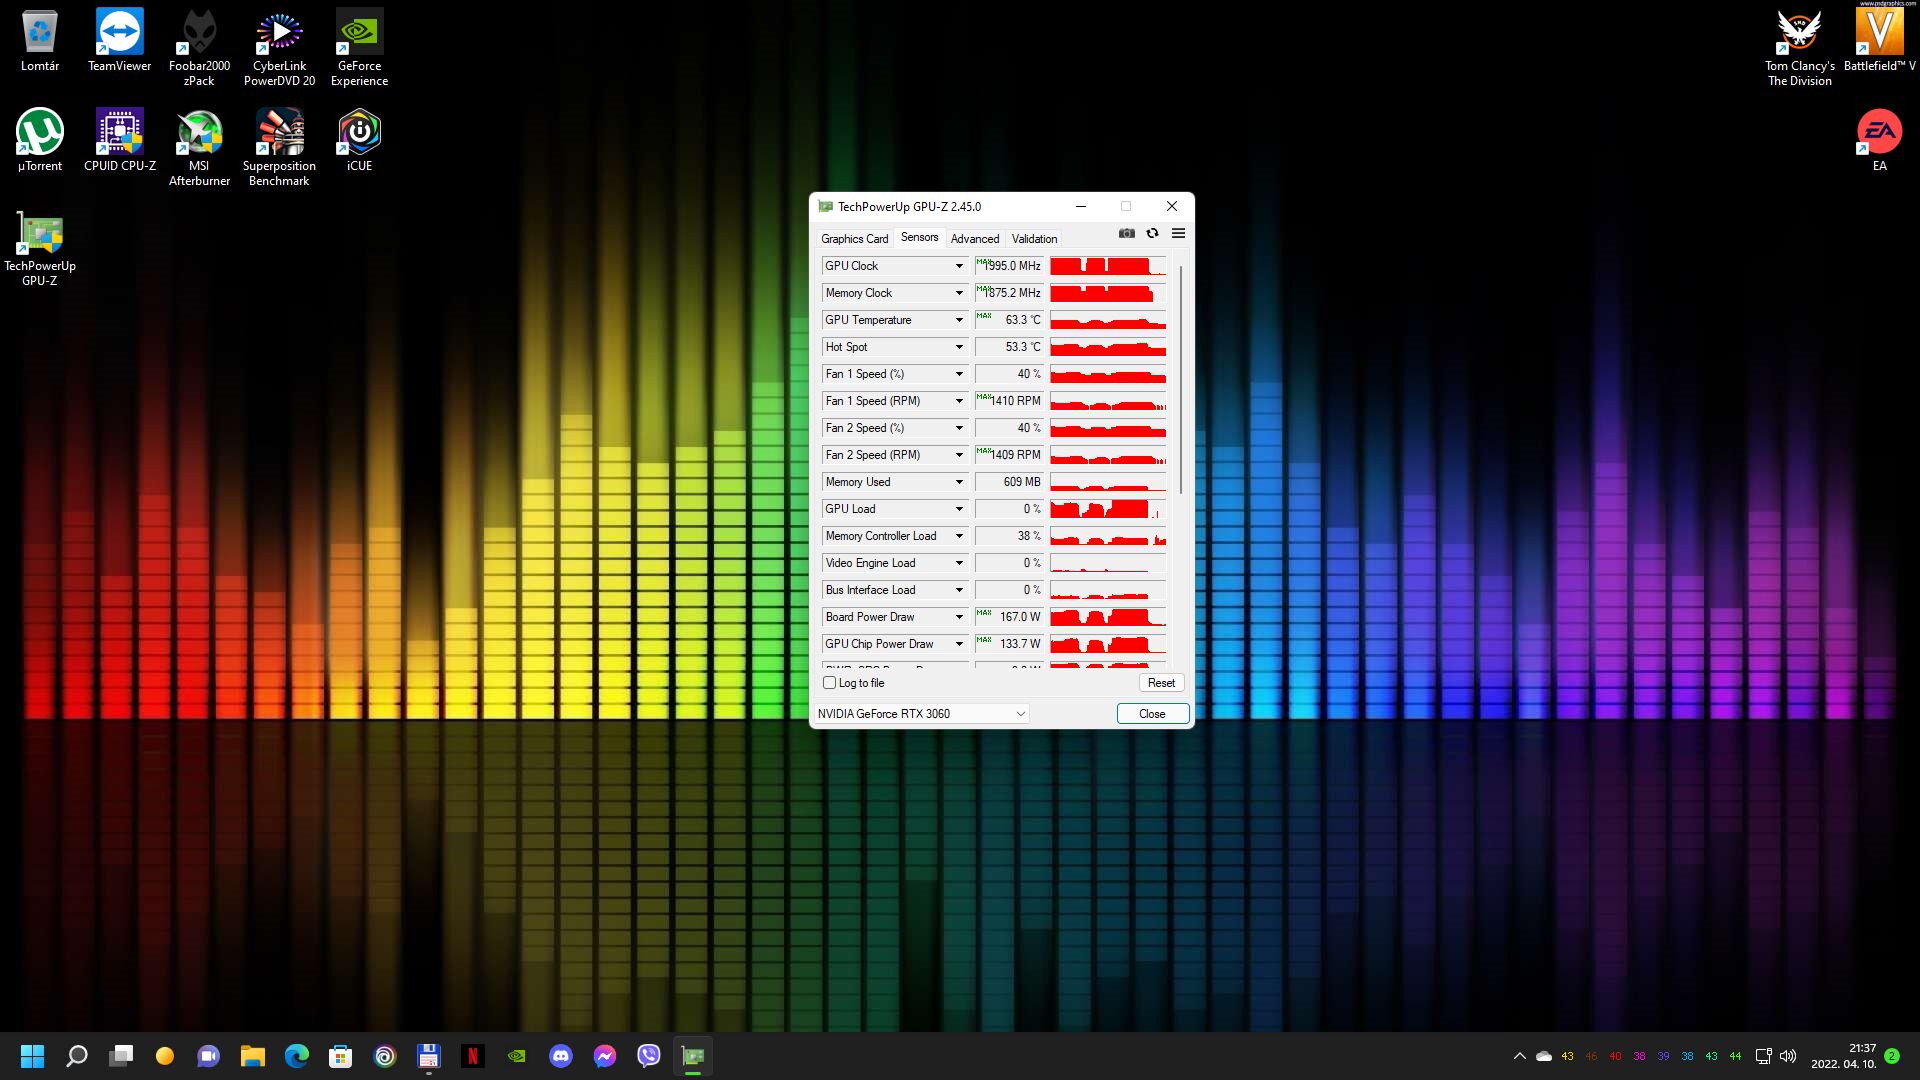Open Task View from the taskbar
This screenshot has width=1920, height=1080.
(x=121, y=1056)
